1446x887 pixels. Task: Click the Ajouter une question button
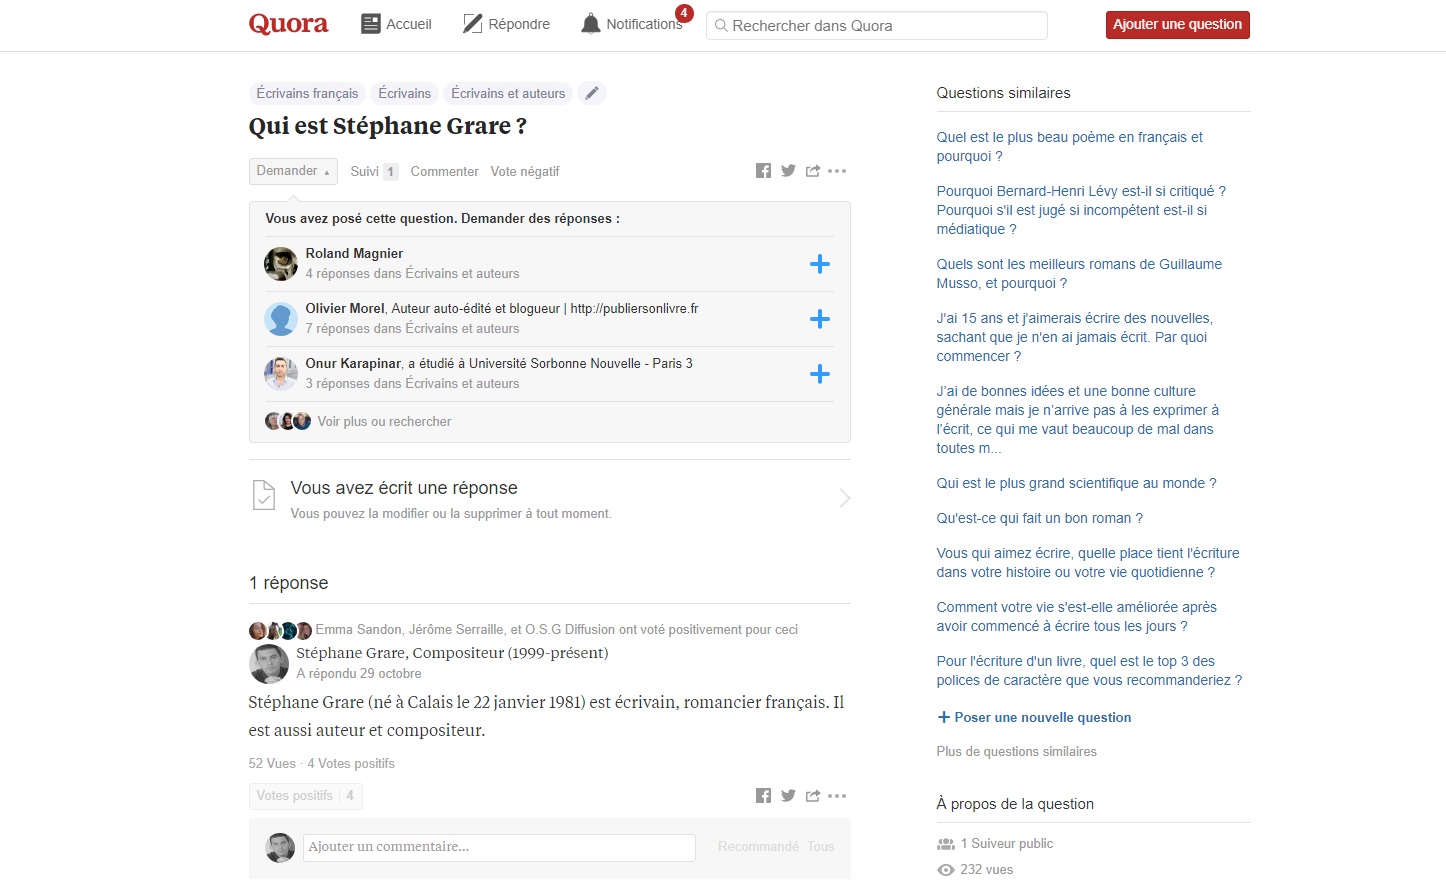pyautogui.click(x=1177, y=25)
